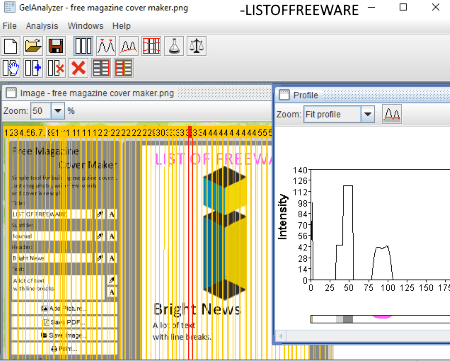
Task: Click the add lane icon
Action: tap(33, 68)
